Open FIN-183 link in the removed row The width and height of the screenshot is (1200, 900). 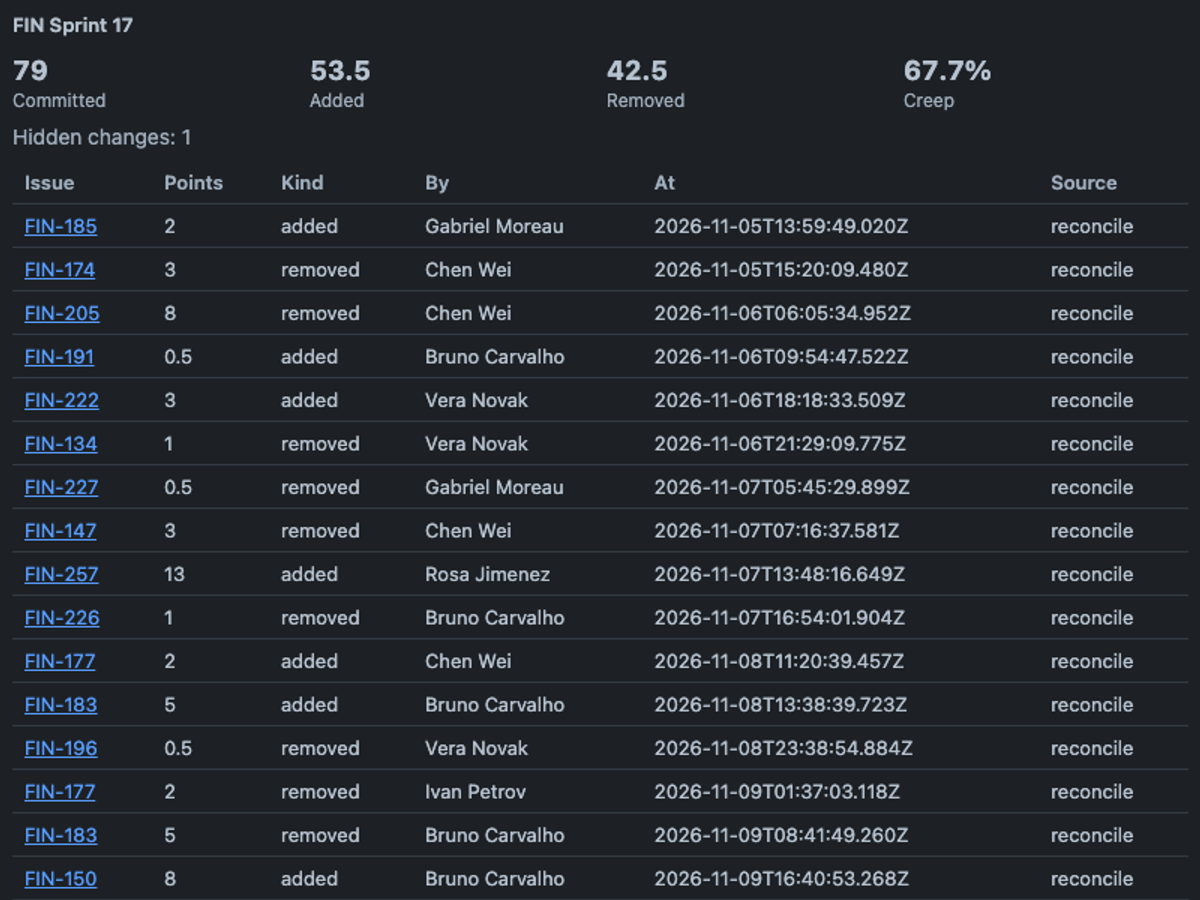click(x=61, y=835)
